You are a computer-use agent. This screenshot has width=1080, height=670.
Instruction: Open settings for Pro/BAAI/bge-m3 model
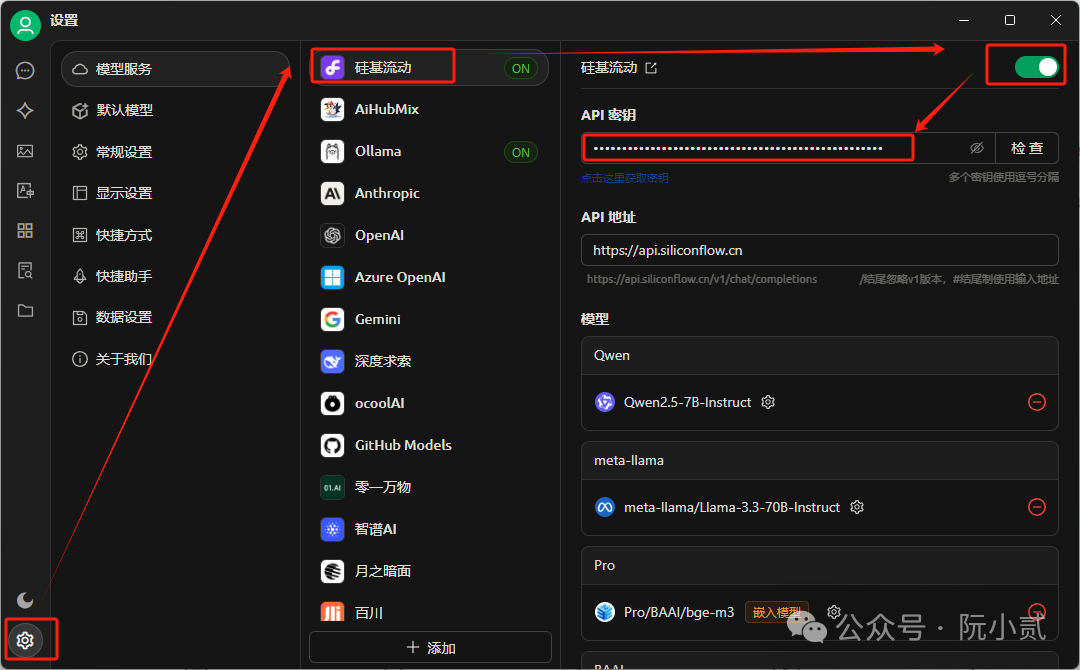pos(834,612)
